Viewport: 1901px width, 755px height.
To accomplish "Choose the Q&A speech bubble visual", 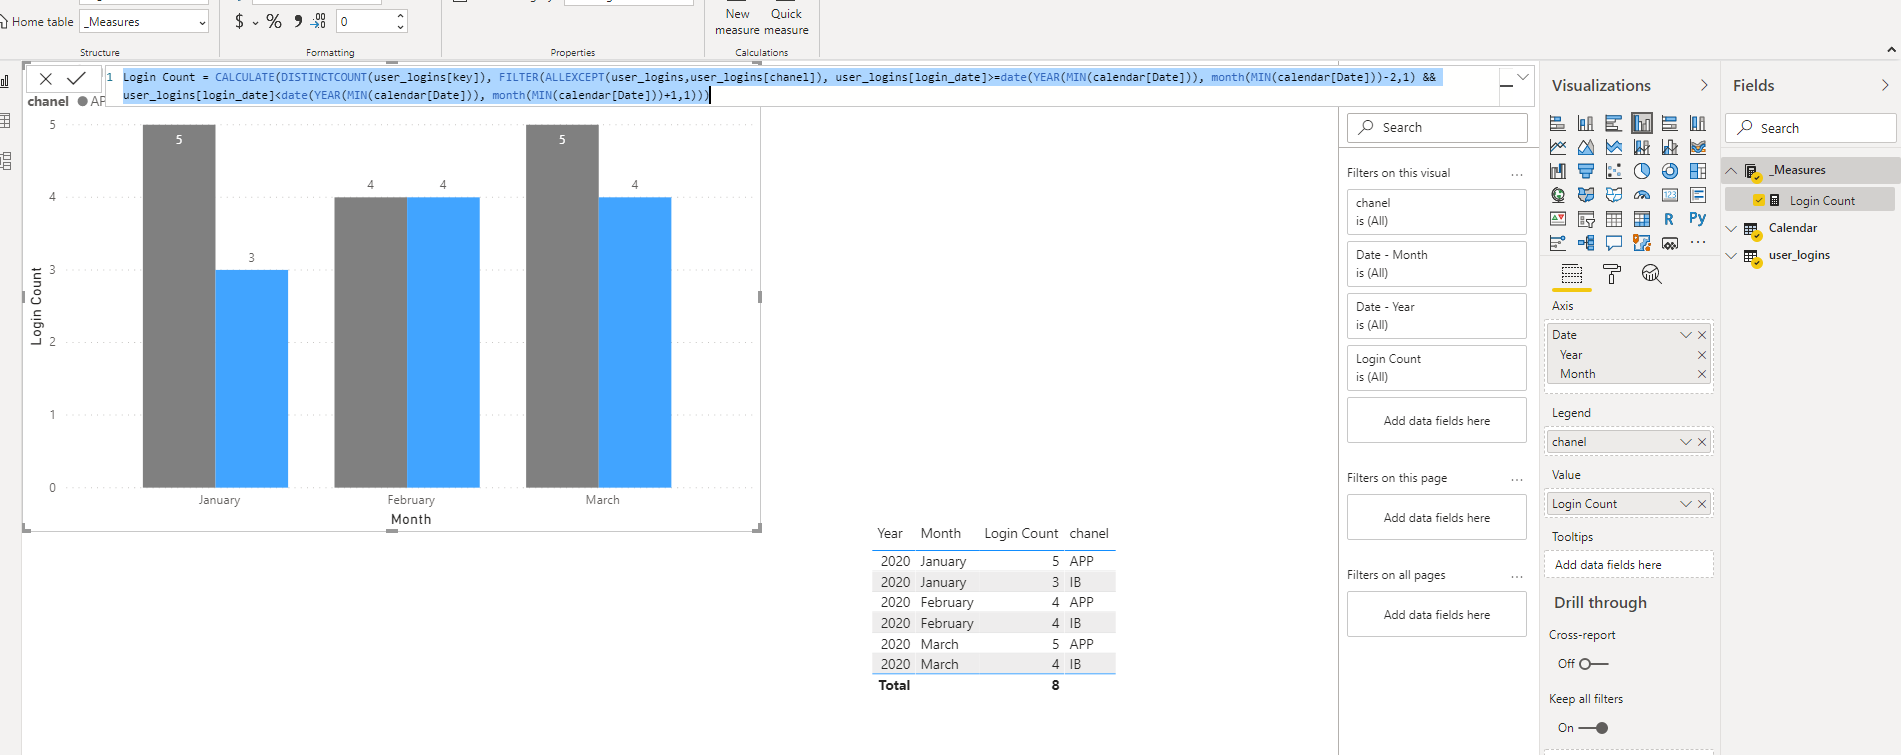I will click(x=1614, y=243).
